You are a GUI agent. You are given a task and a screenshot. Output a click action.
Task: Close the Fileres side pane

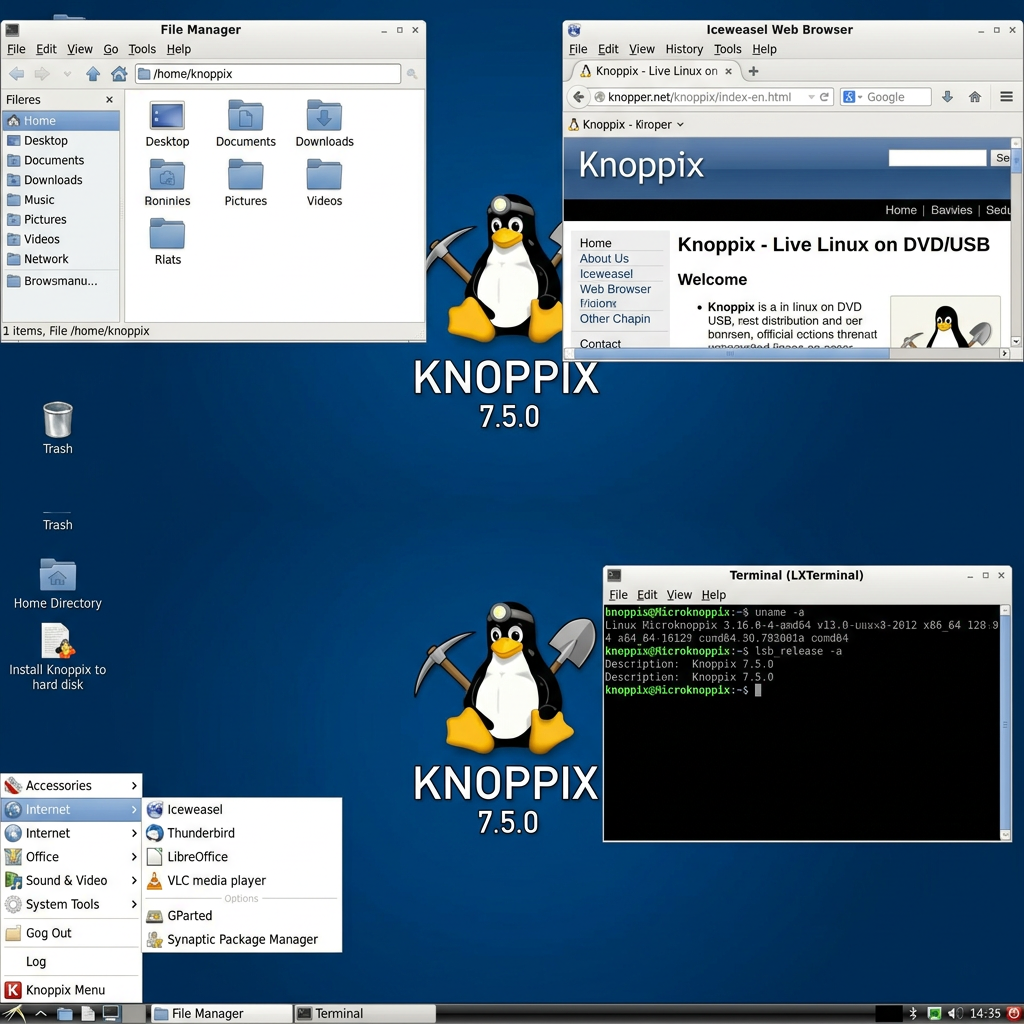pos(109,100)
